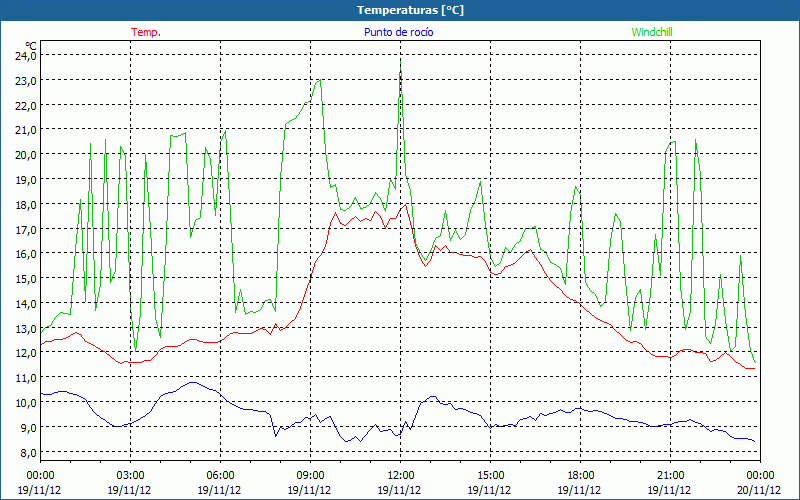Click the °C unit label on the y-axis
Viewport: 800px width, 500px height.
(x=32, y=45)
